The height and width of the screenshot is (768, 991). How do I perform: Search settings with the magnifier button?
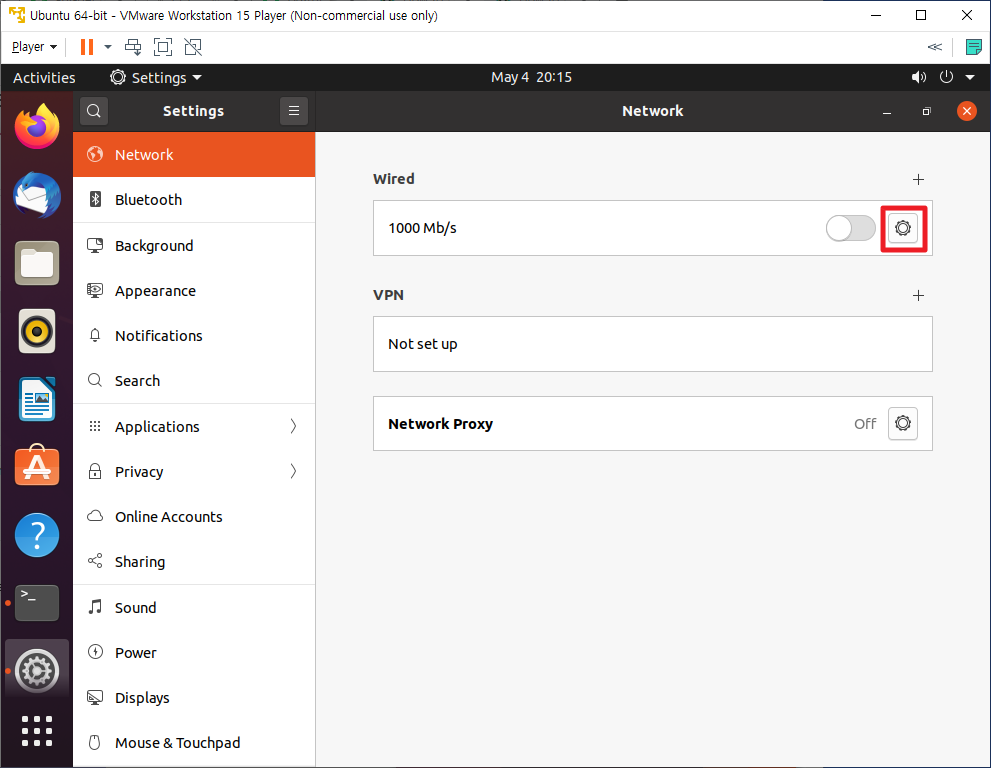click(94, 111)
